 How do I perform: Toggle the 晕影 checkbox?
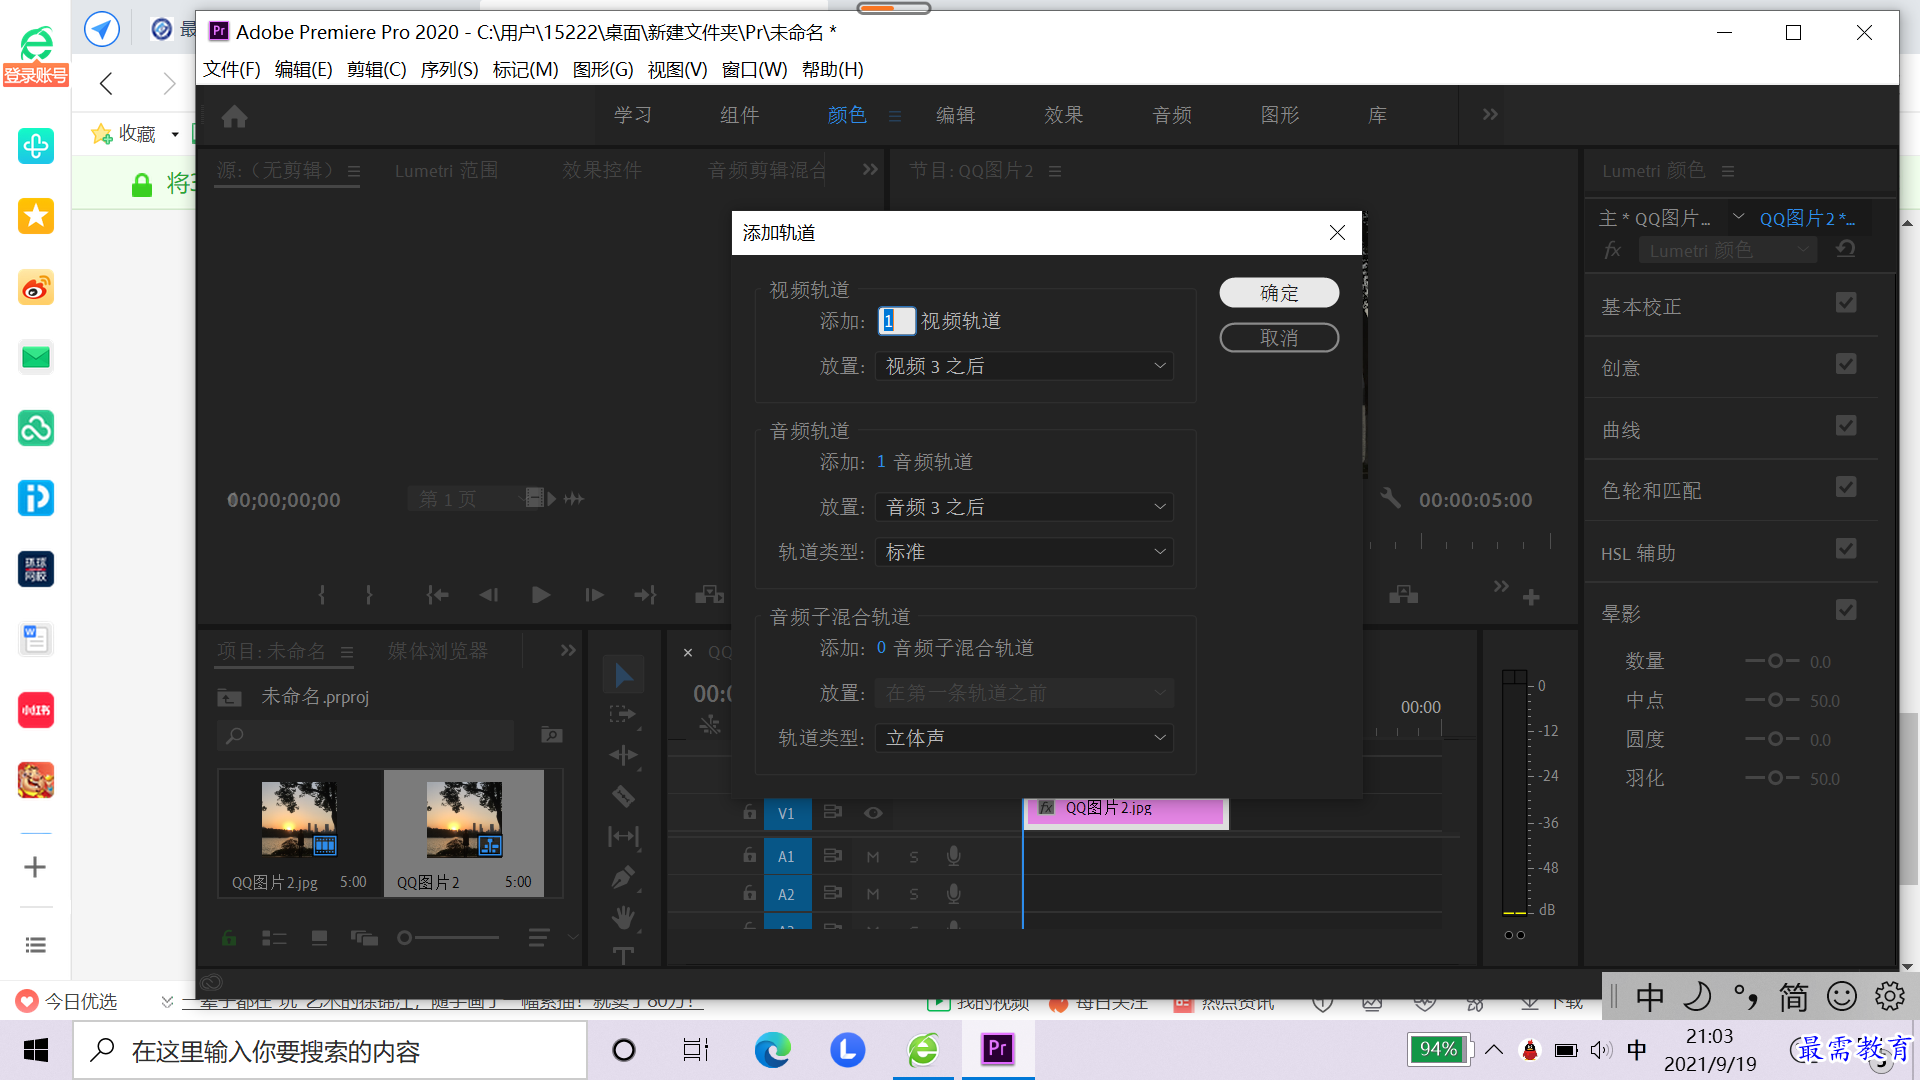(1846, 610)
